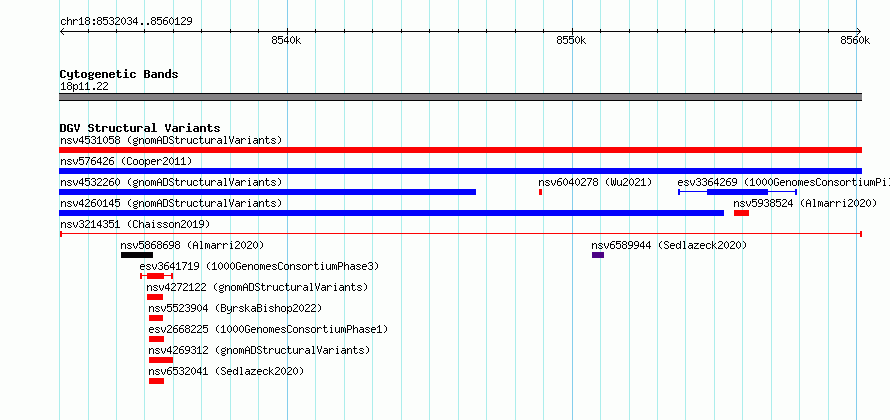Click the chr18:8532034..8560129 coordinate label
Image resolution: width=890 pixels, height=420 pixels.
[x=126, y=22]
